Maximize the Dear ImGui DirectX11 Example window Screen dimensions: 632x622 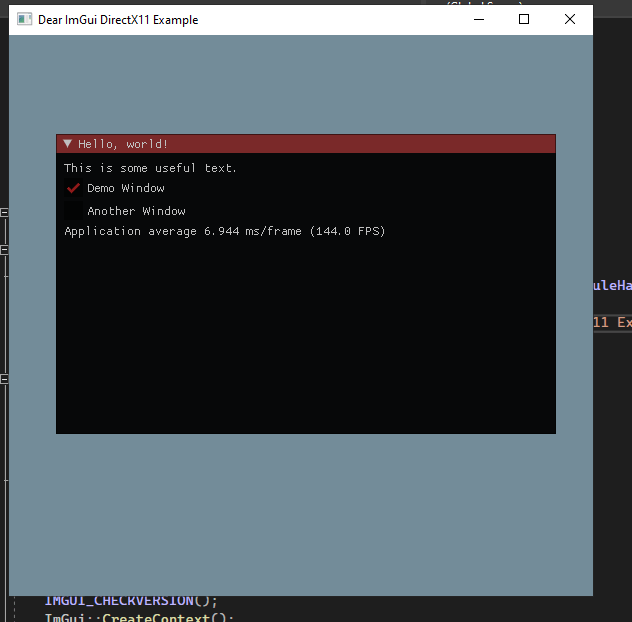click(x=524, y=19)
